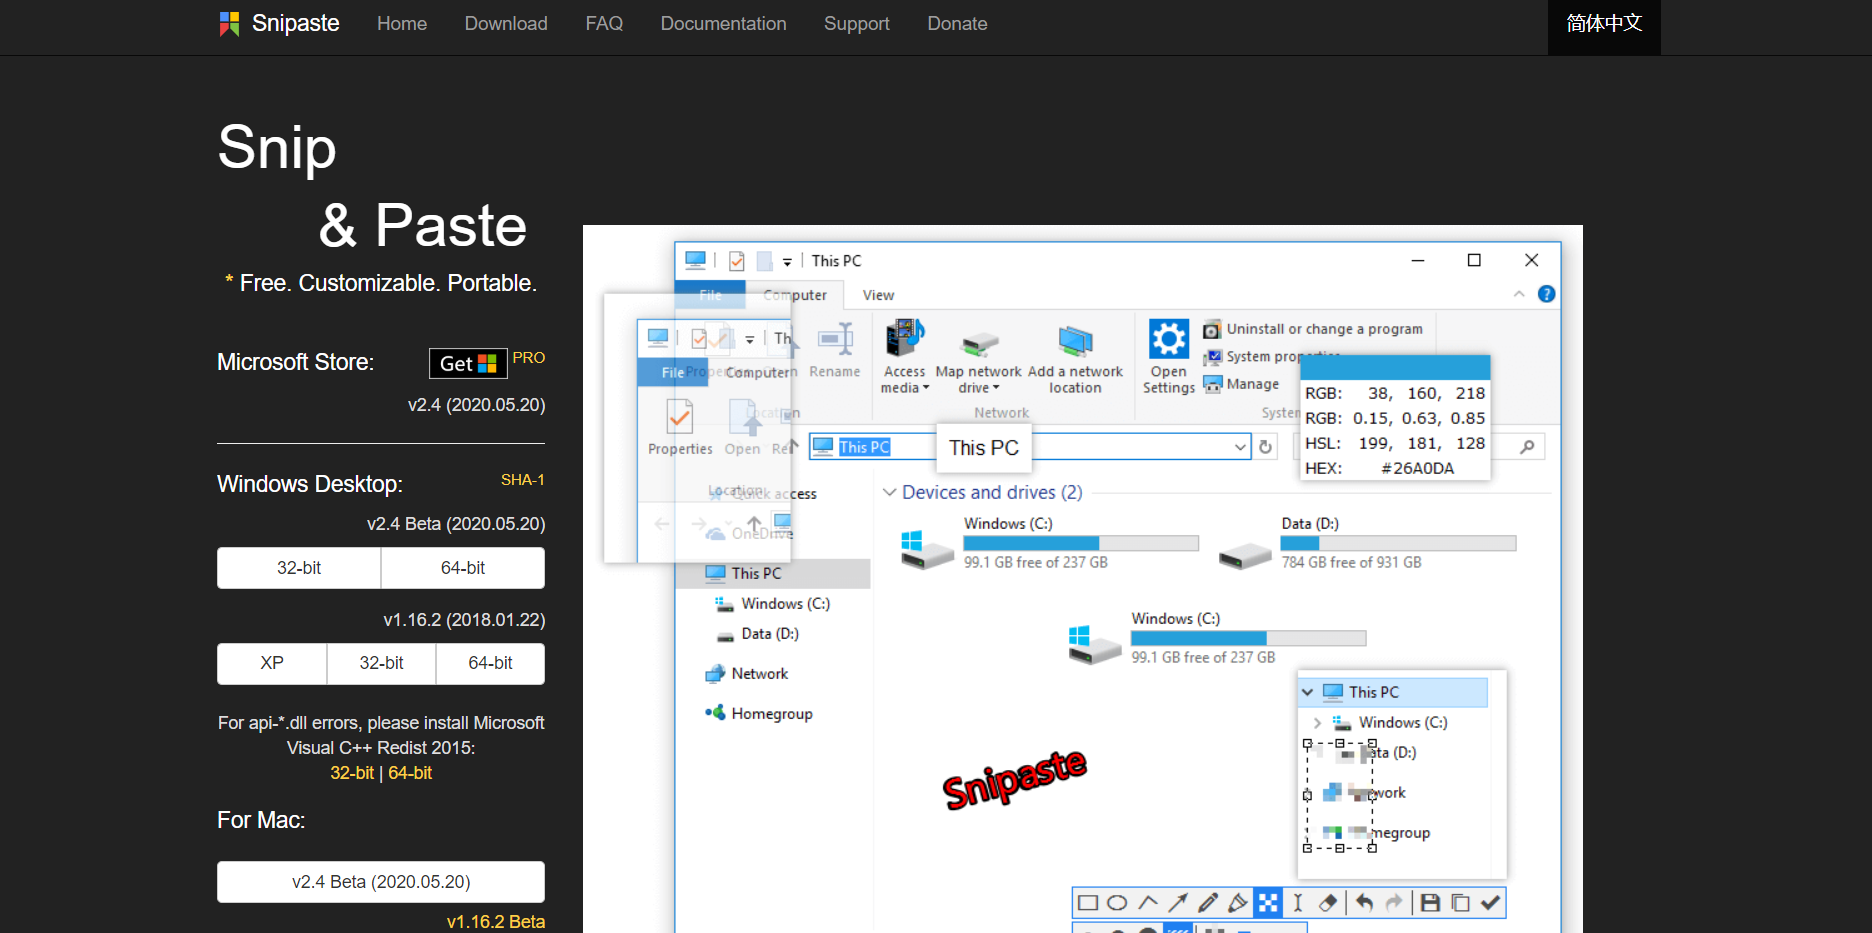The height and width of the screenshot is (933, 1872).
Task: Open the Donate nav link
Action: pyautogui.click(x=957, y=24)
